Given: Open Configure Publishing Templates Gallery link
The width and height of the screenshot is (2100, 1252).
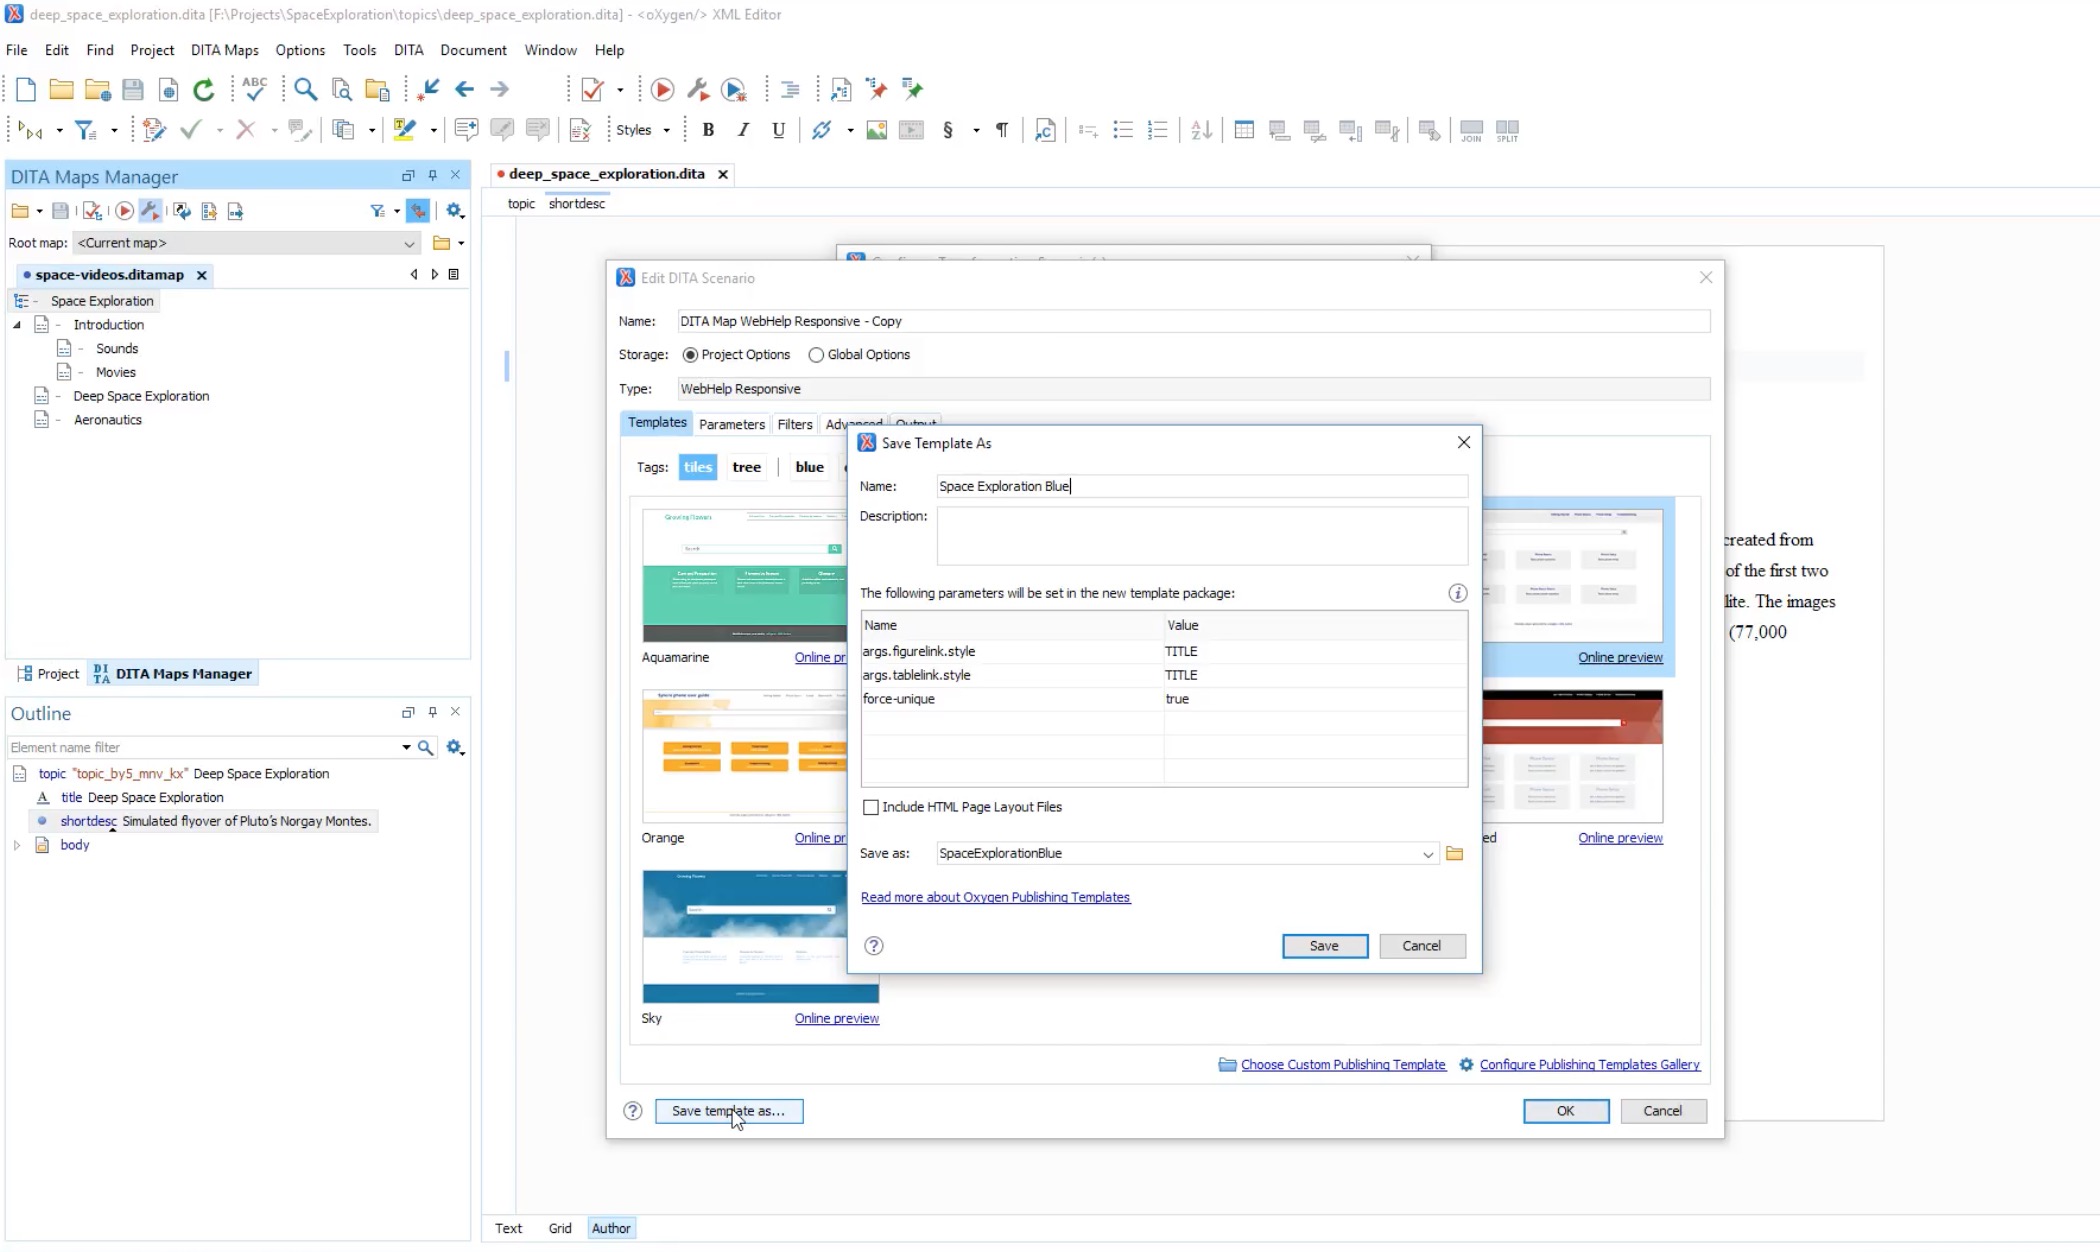Looking at the screenshot, I should [1590, 1065].
